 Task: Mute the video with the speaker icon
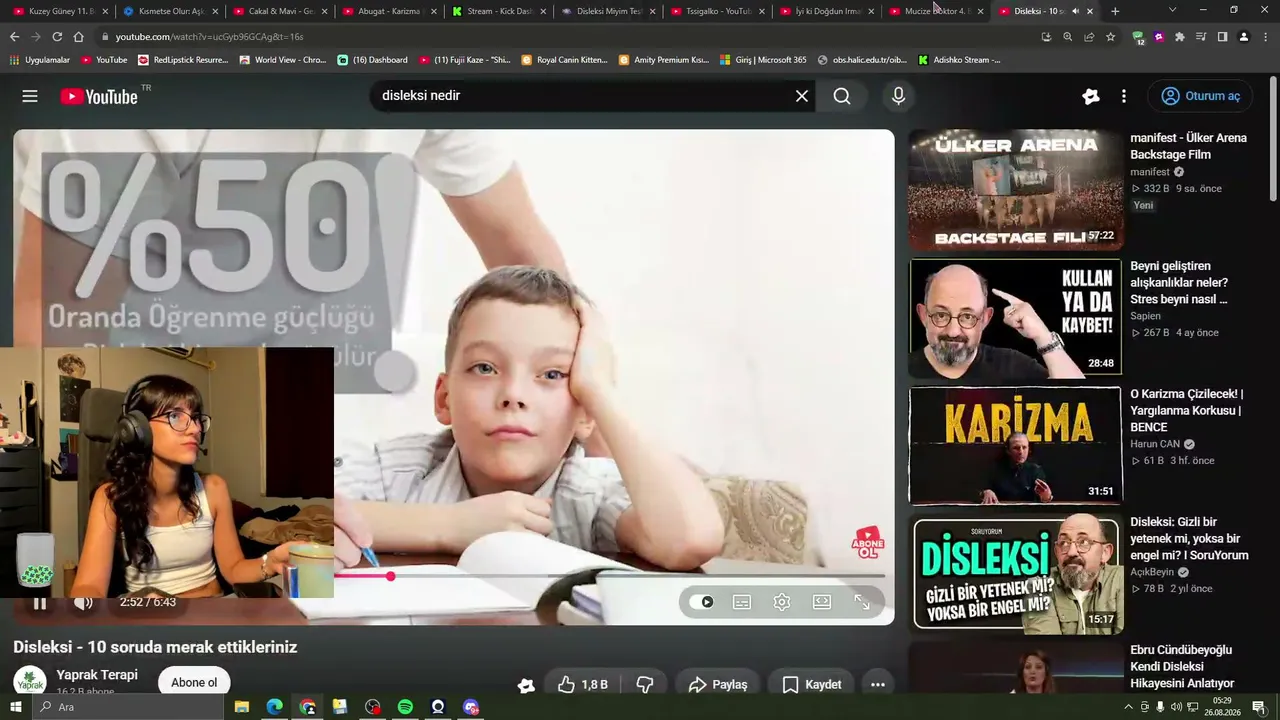tap(84, 603)
